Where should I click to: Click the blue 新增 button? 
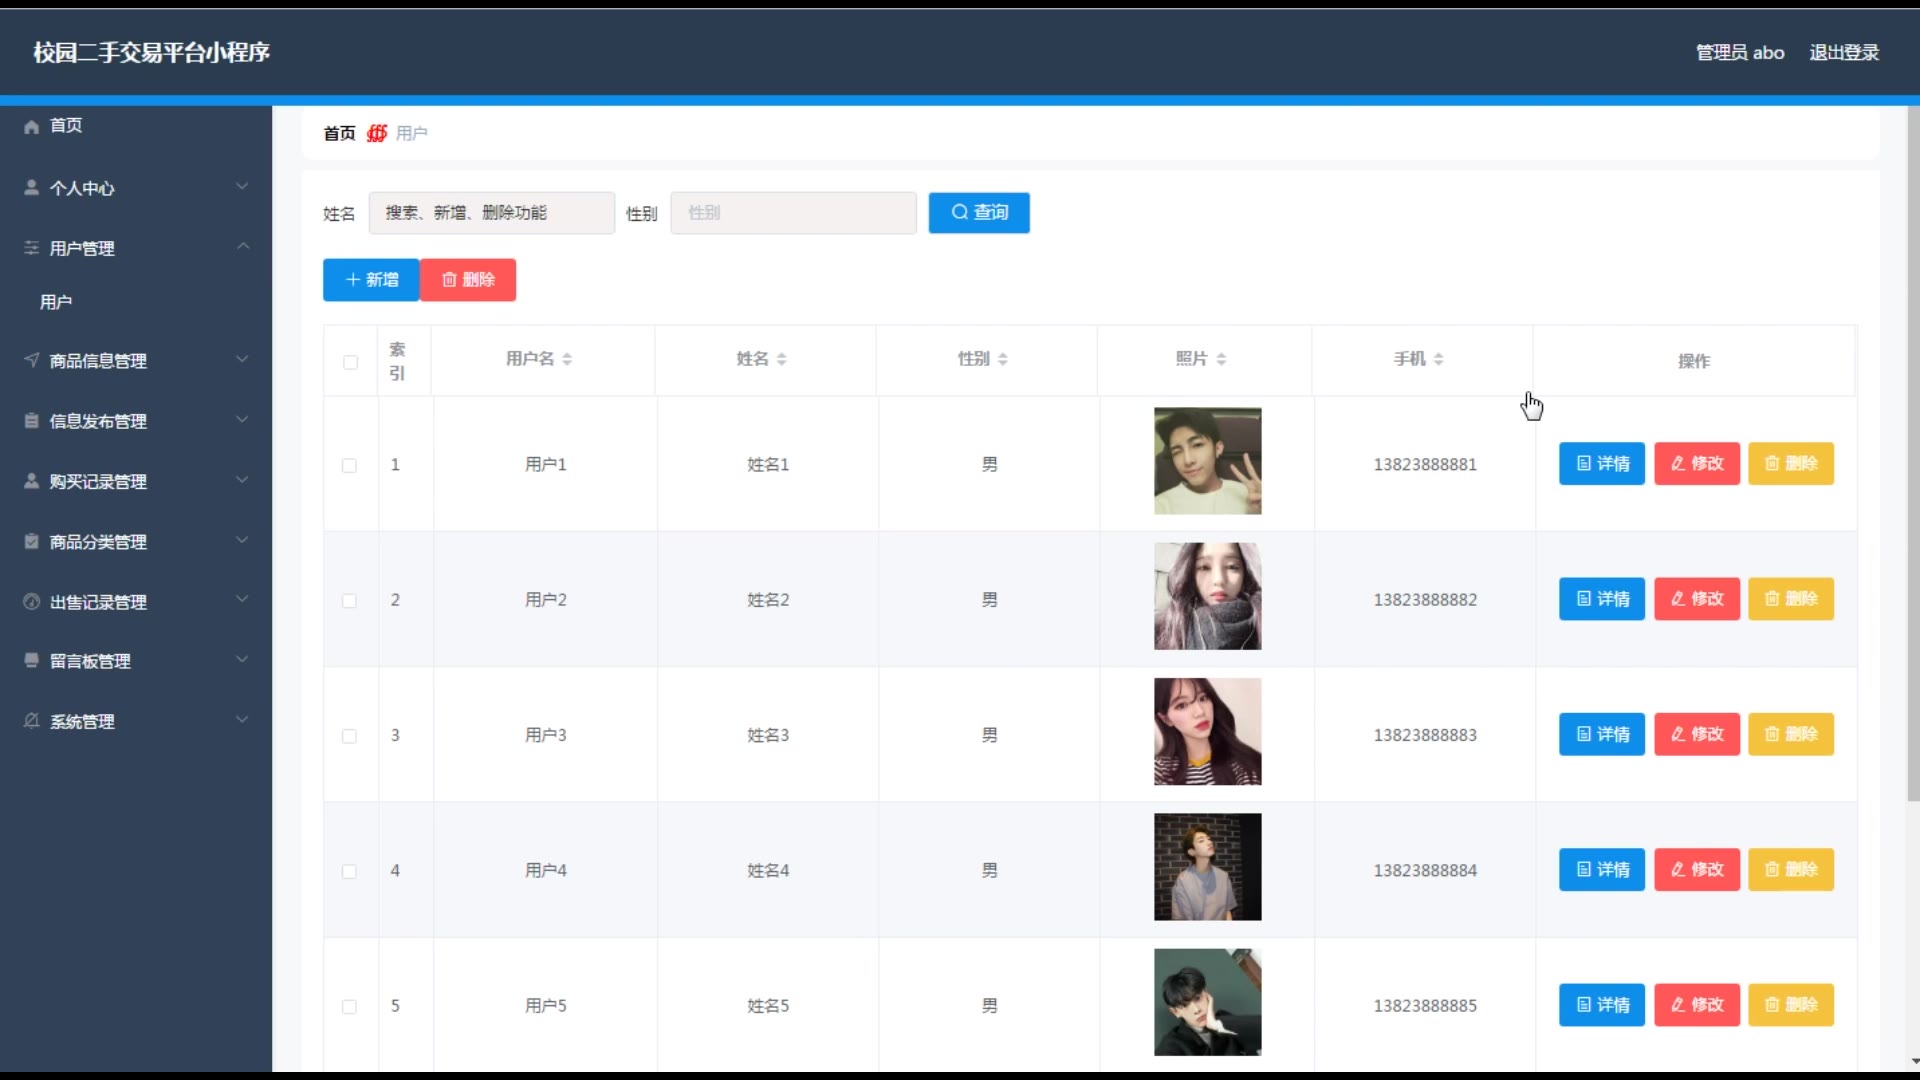pyautogui.click(x=371, y=280)
